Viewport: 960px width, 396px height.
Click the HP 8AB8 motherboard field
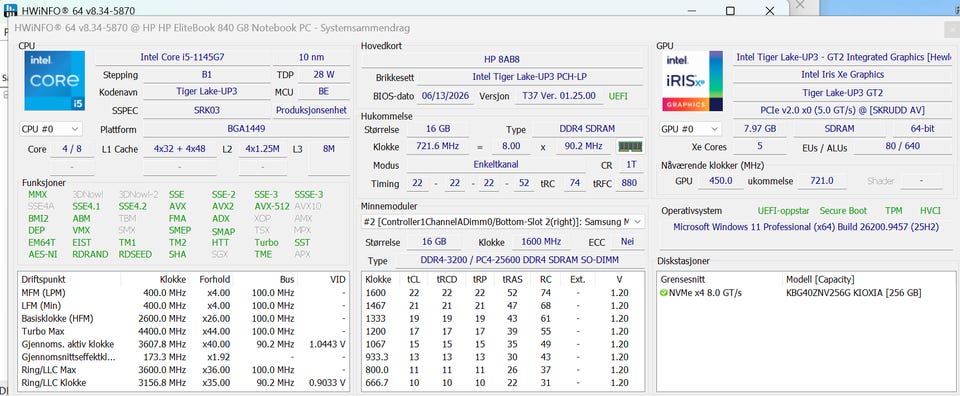click(501, 59)
